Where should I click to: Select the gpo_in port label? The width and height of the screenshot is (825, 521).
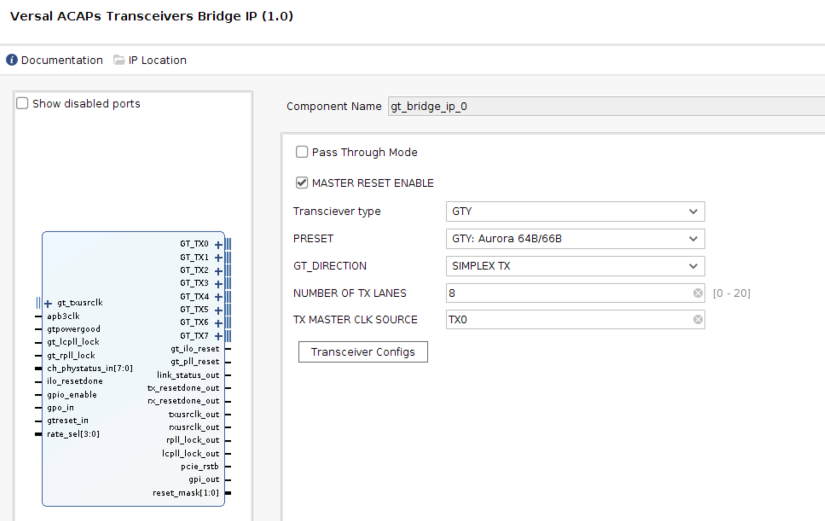61,408
